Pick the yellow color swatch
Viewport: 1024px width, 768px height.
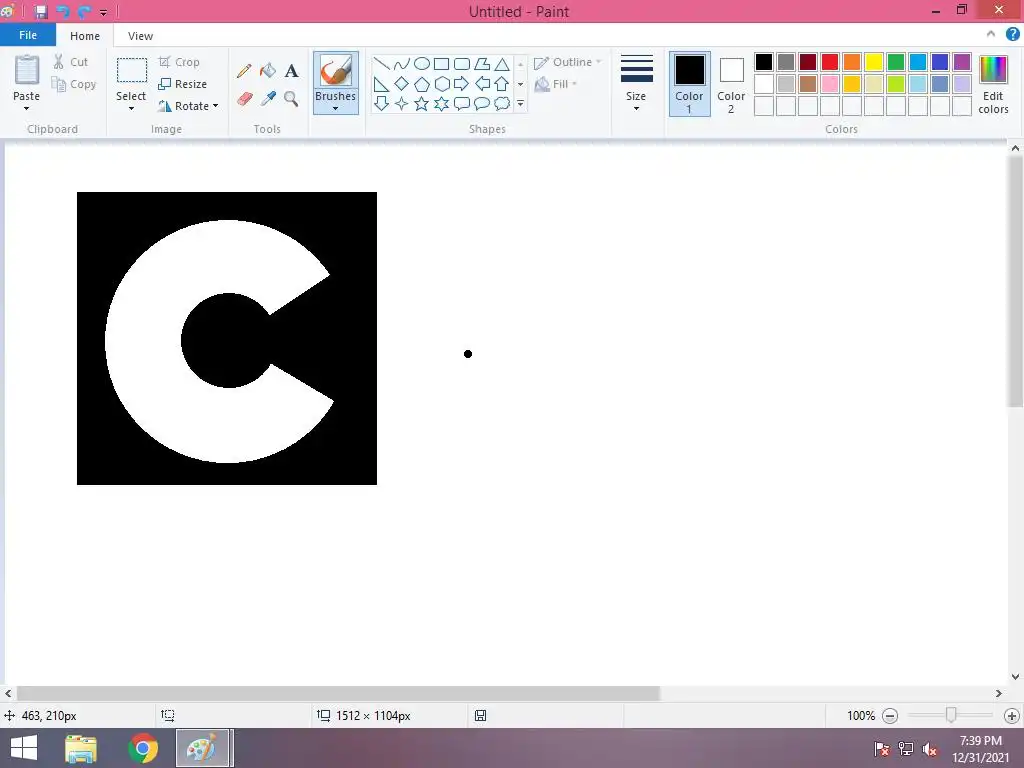[x=874, y=62]
